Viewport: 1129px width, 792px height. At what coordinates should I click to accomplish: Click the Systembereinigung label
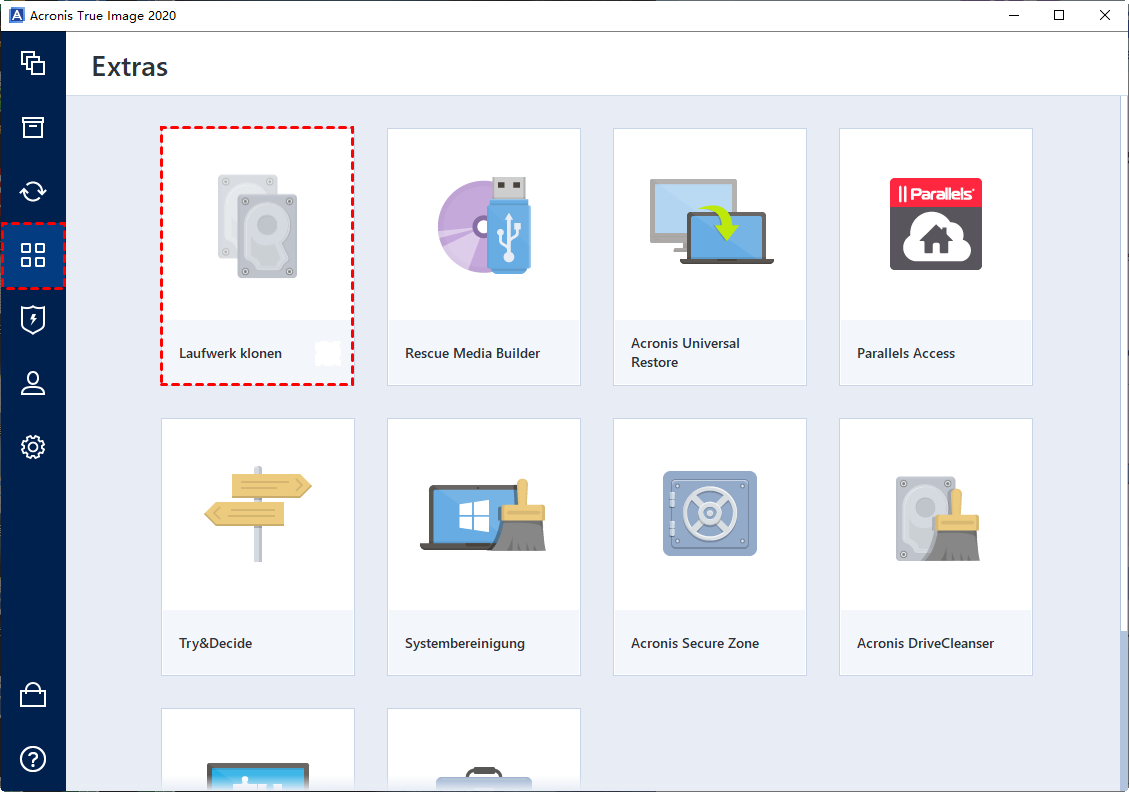464,644
